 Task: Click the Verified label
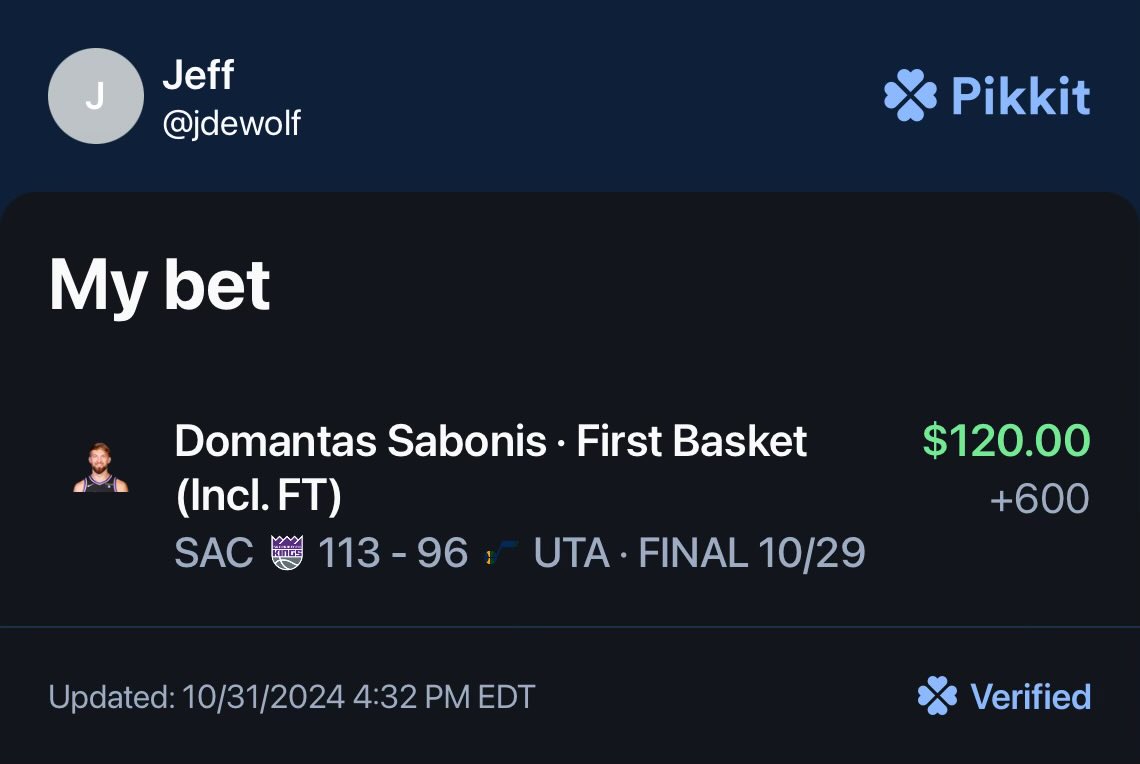click(x=1031, y=696)
